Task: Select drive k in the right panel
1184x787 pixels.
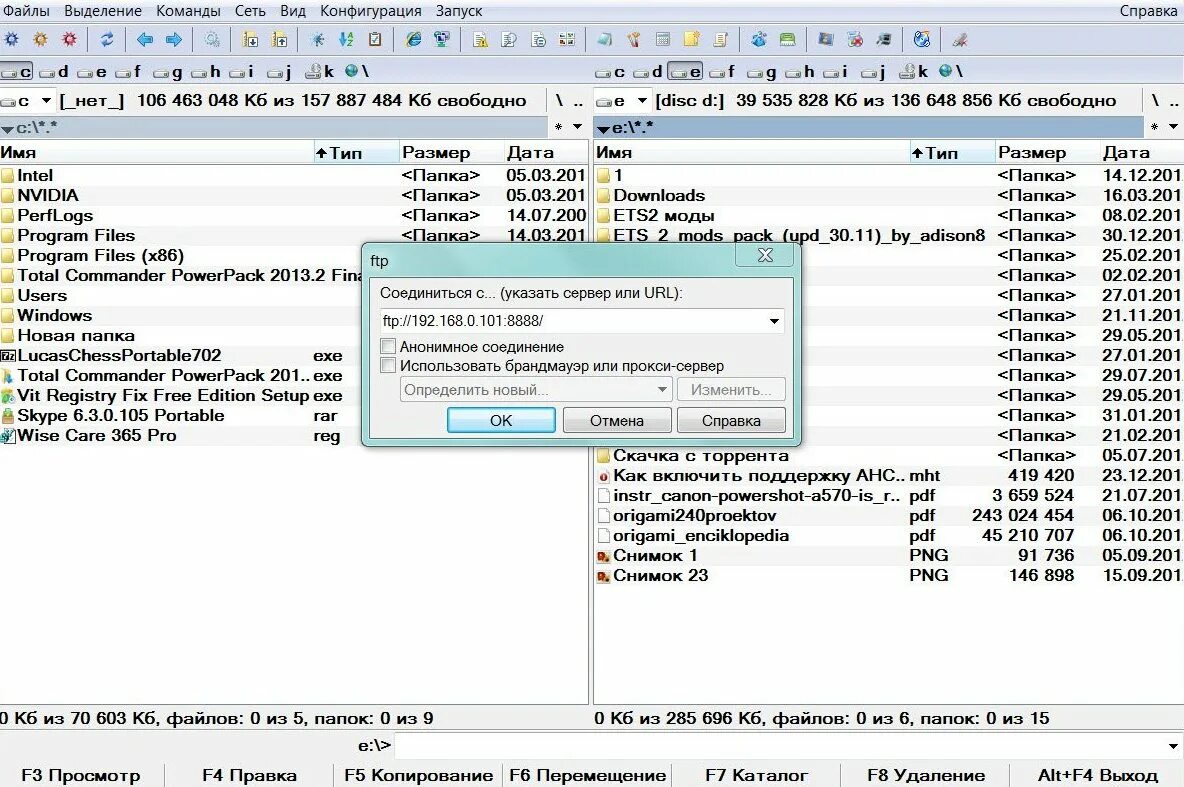Action: 914,72
